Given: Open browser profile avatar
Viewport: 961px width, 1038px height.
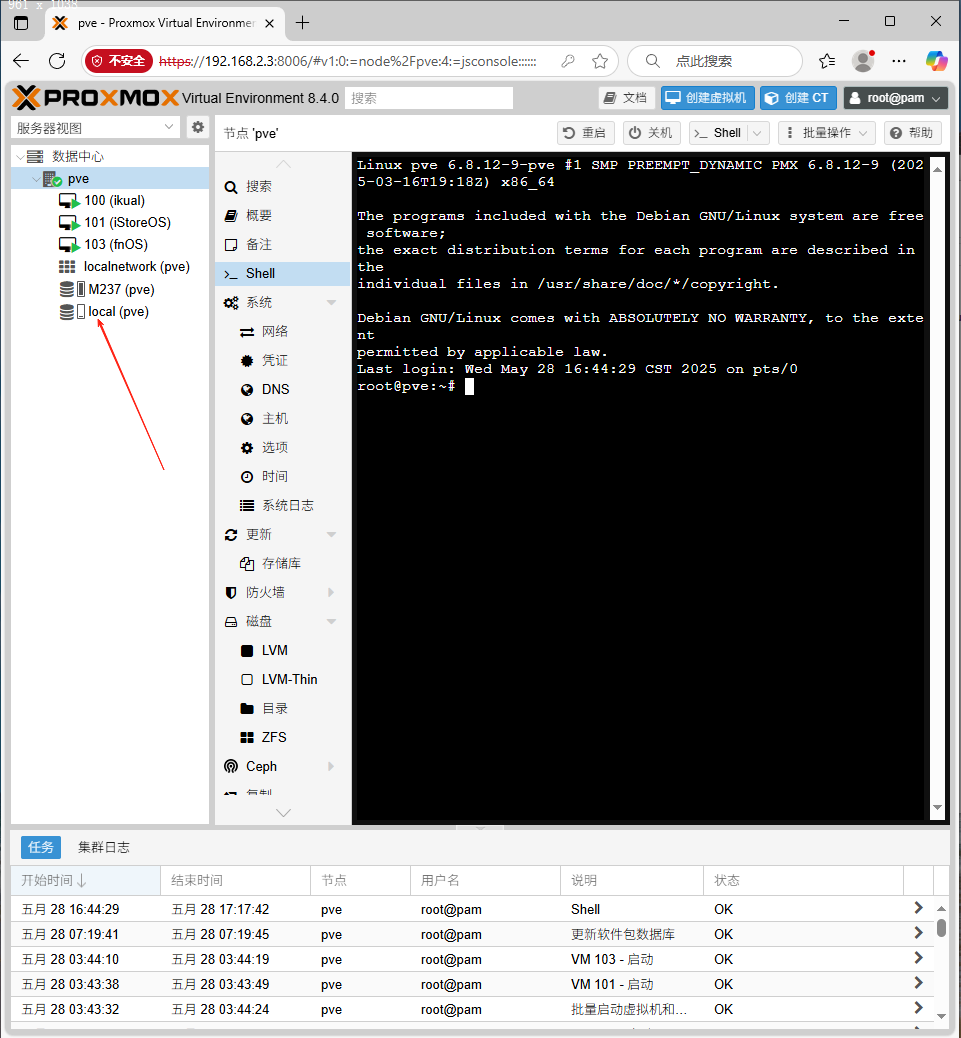Looking at the screenshot, I should [x=863, y=61].
